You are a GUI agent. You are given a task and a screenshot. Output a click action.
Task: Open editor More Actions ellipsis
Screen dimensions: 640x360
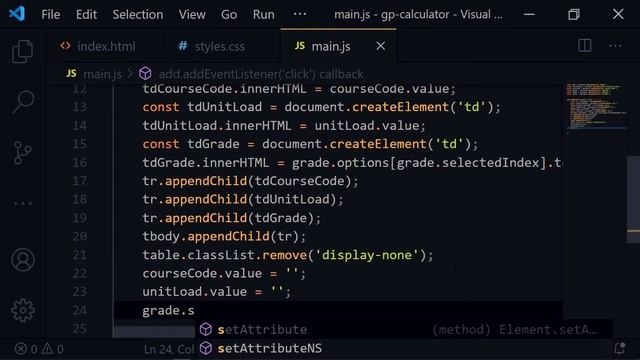pyautogui.click(x=615, y=45)
